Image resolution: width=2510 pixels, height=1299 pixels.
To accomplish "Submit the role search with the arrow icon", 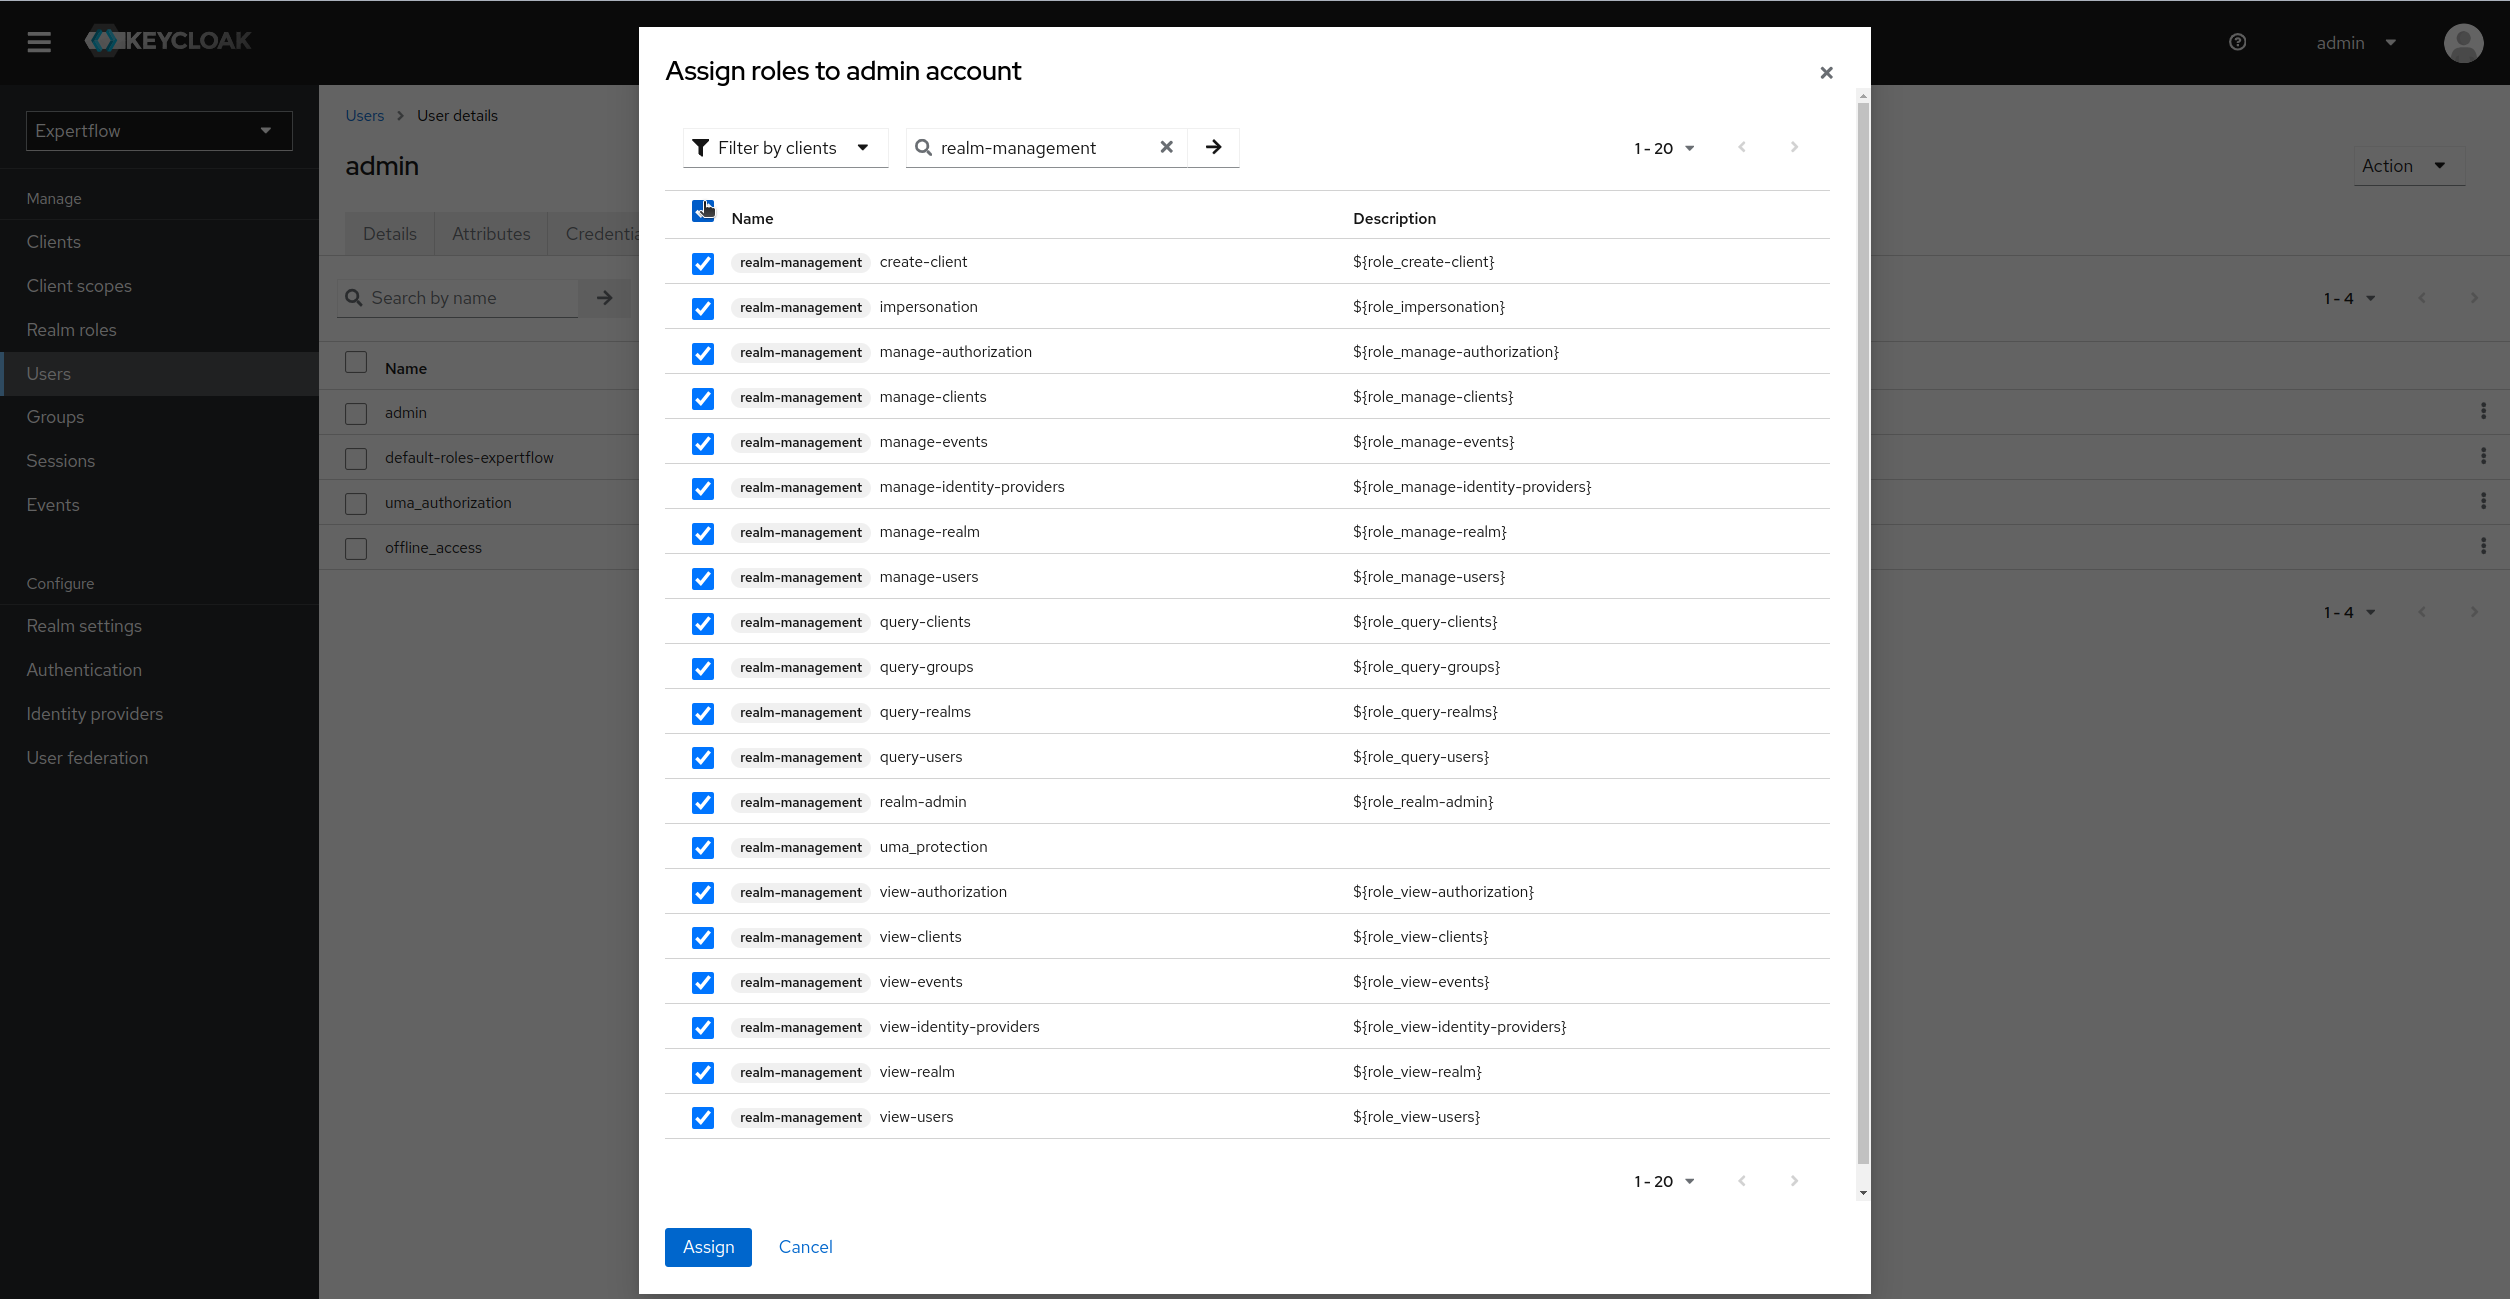I will [x=1212, y=147].
